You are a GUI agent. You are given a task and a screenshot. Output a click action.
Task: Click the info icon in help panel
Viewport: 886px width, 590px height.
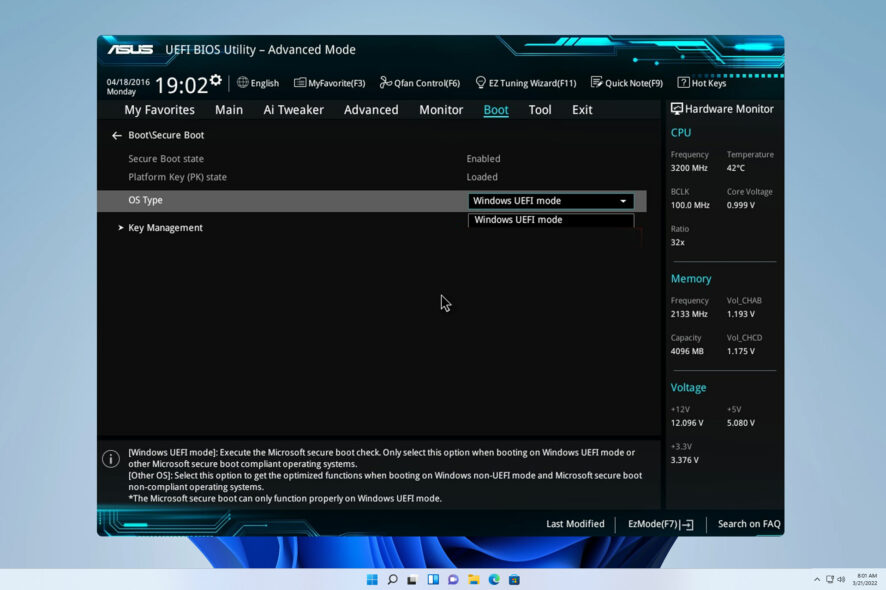pos(111,459)
